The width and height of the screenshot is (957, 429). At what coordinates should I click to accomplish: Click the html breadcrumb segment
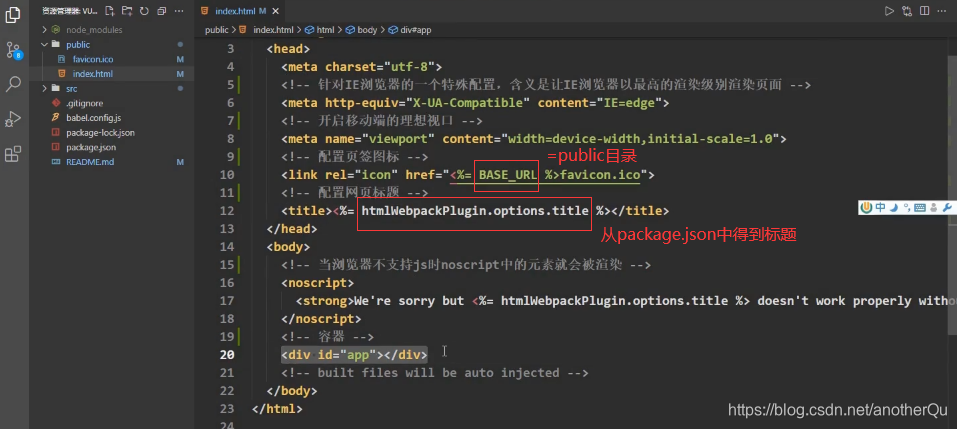click(320, 29)
